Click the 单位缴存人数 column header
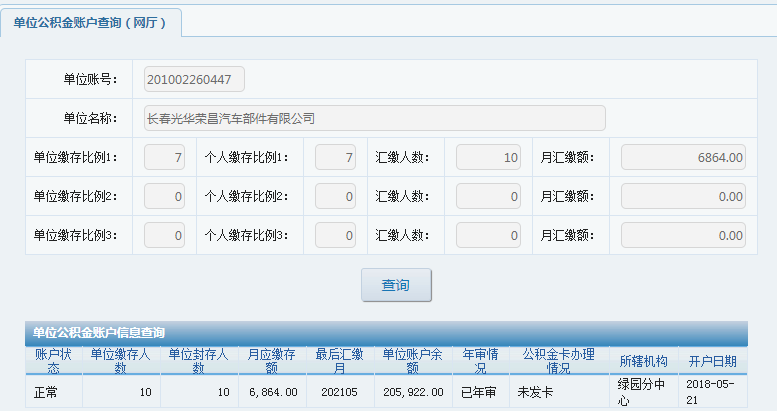The width and height of the screenshot is (777, 411). [x=121, y=361]
